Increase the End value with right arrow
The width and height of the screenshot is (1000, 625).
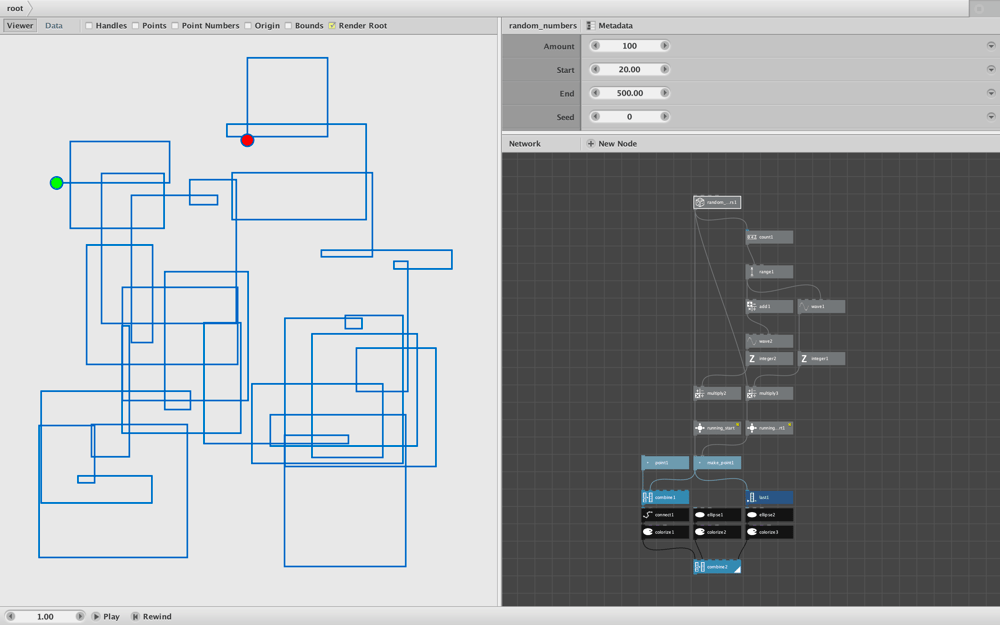pos(665,93)
